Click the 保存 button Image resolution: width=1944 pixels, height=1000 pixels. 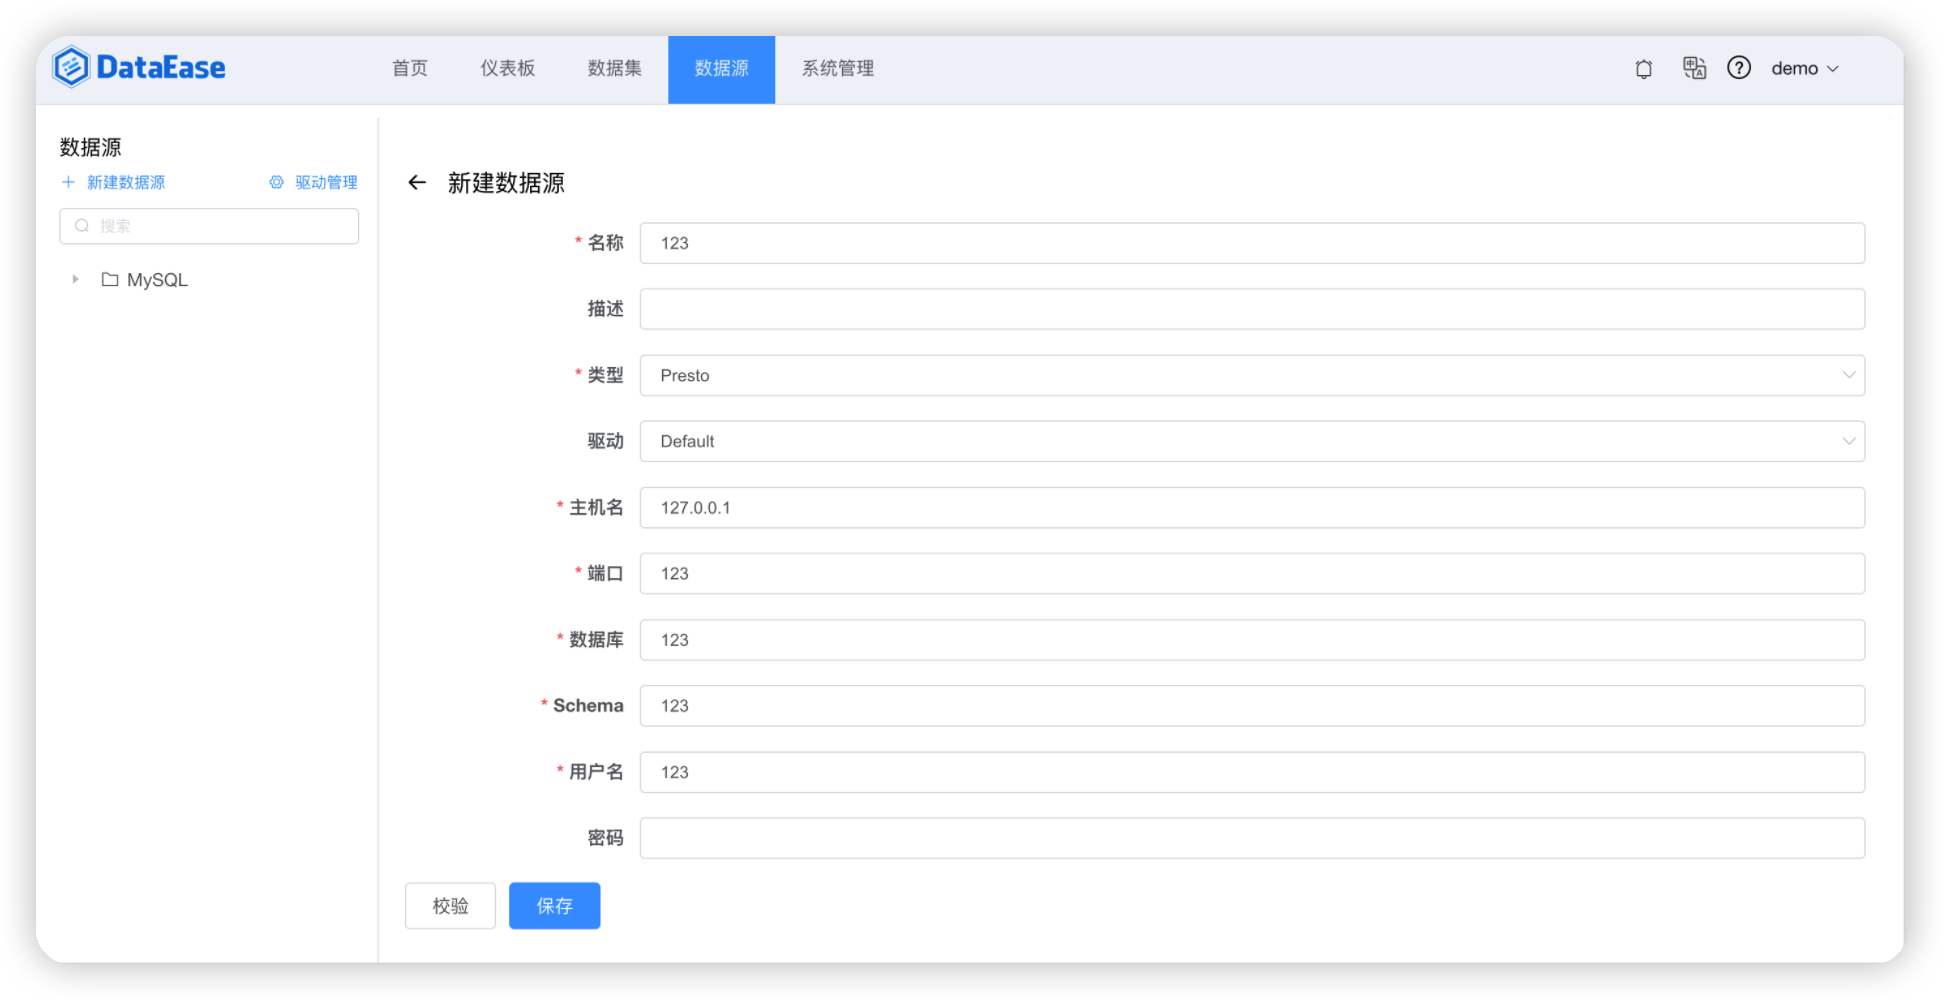click(554, 905)
